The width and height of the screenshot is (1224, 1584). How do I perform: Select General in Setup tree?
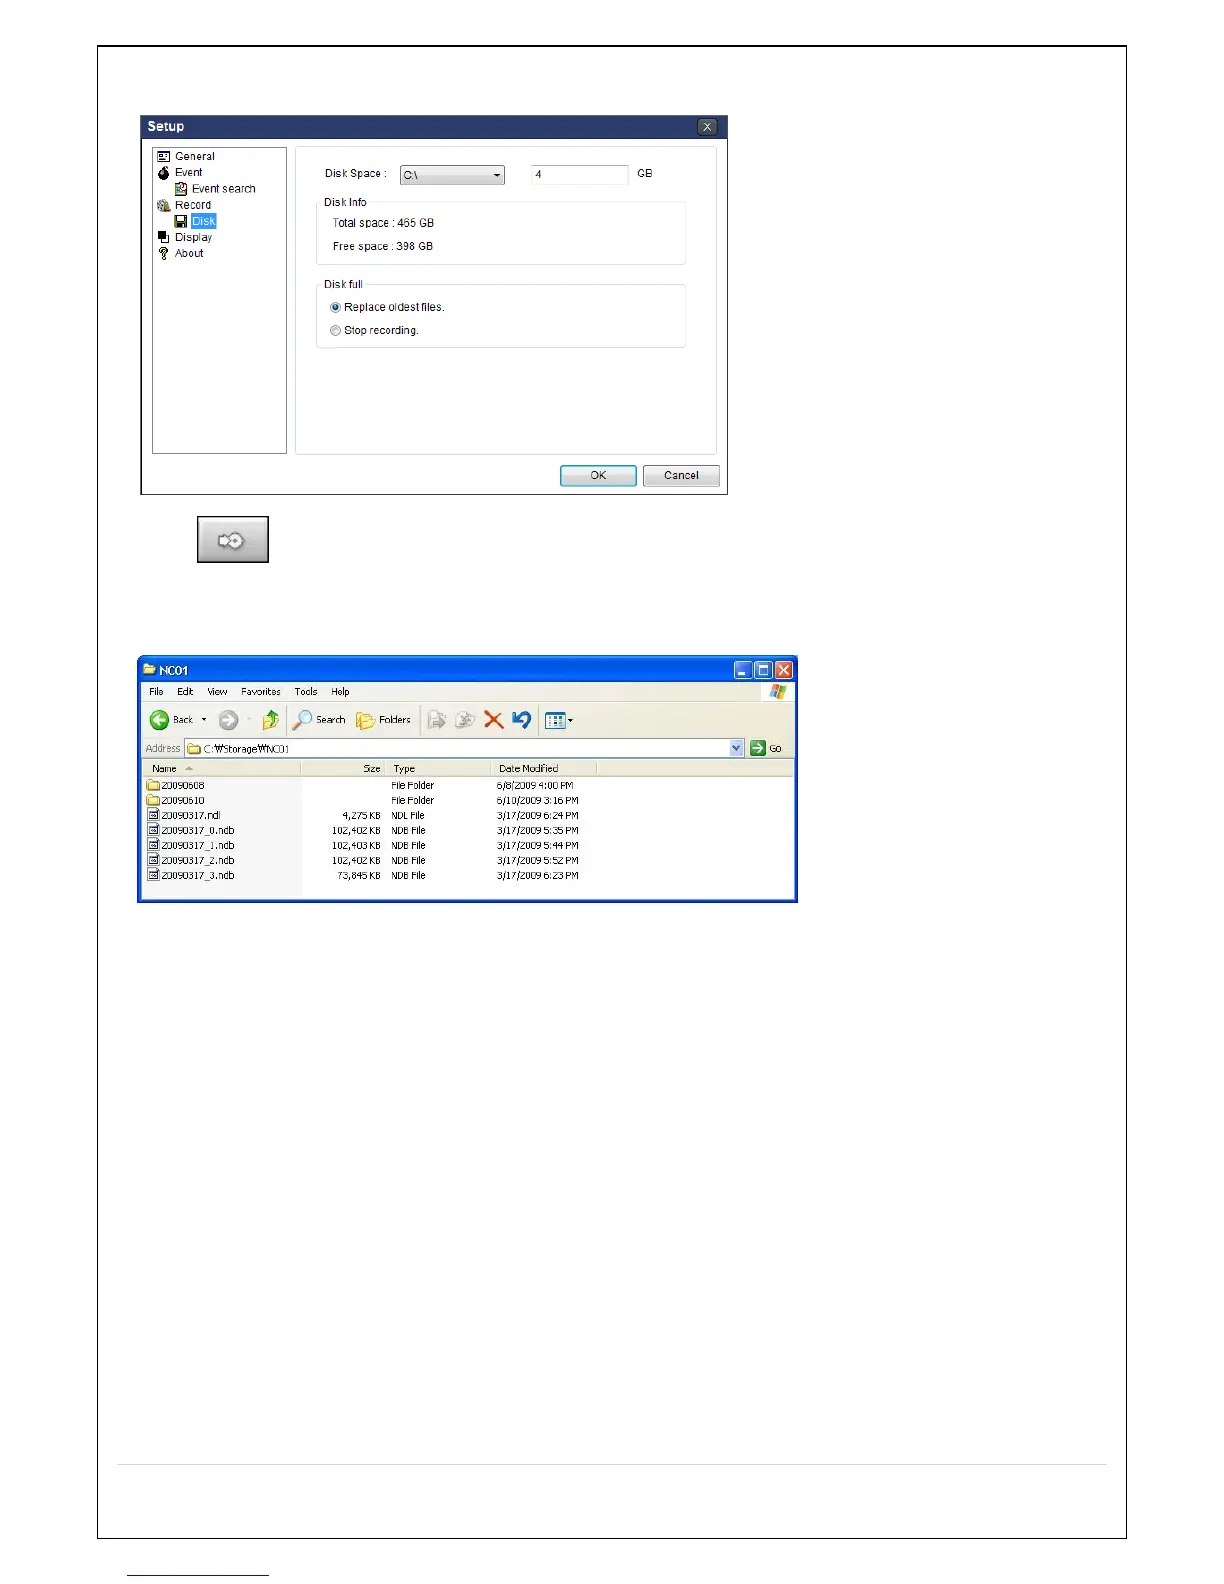[x=195, y=156]
